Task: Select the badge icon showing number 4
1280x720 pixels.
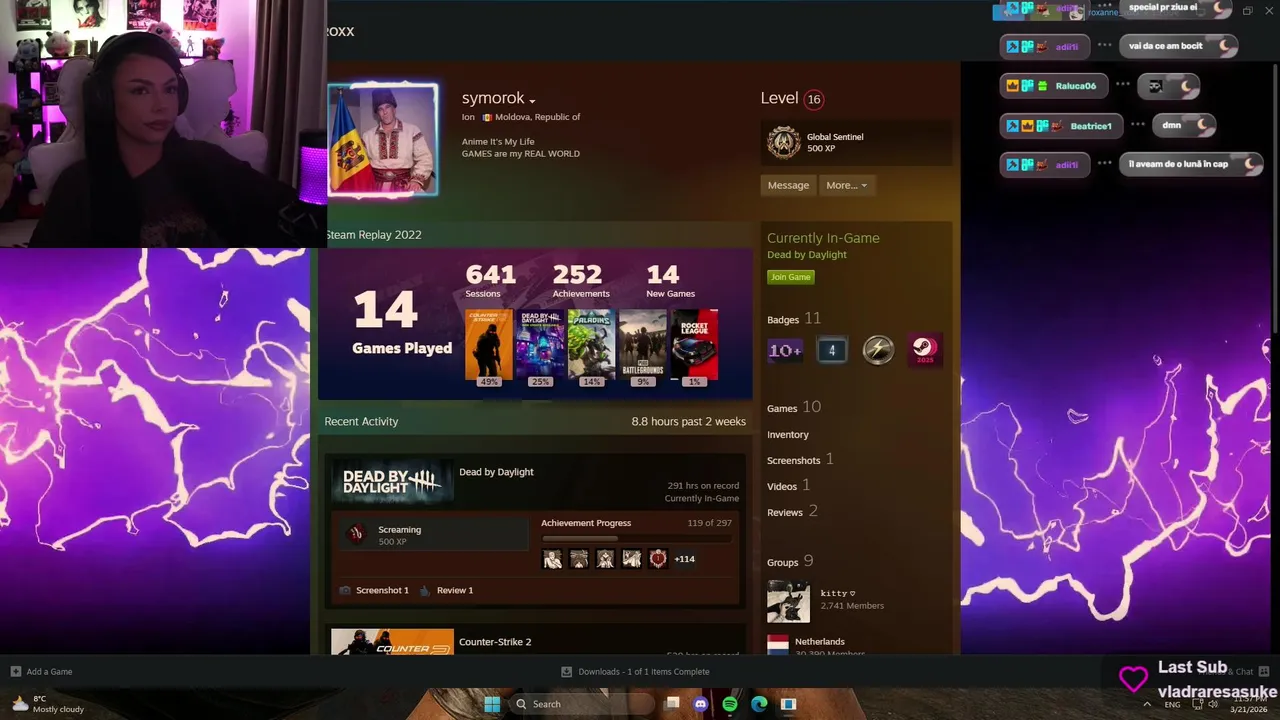Action: click(x=831, y=350)
